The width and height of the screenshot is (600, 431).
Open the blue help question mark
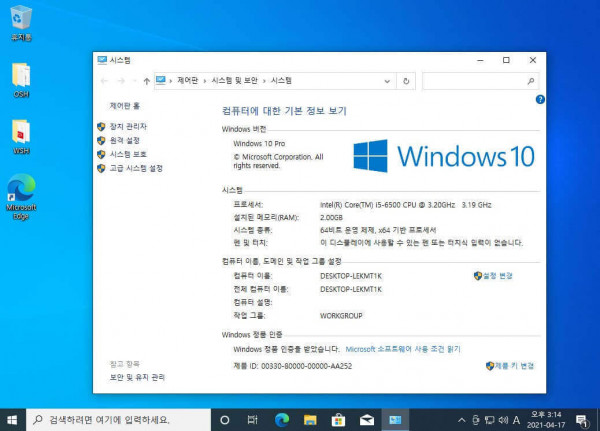pos(540,100)
